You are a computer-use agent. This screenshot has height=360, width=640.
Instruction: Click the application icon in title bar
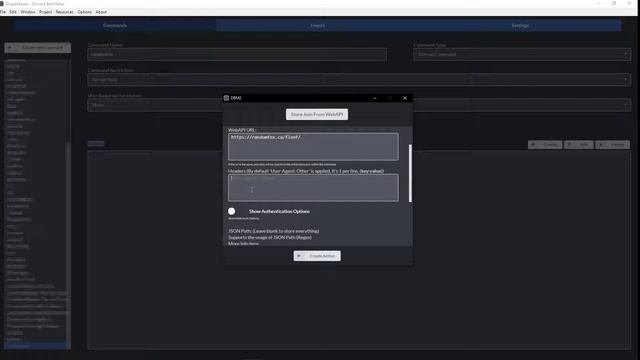point(2,4)
